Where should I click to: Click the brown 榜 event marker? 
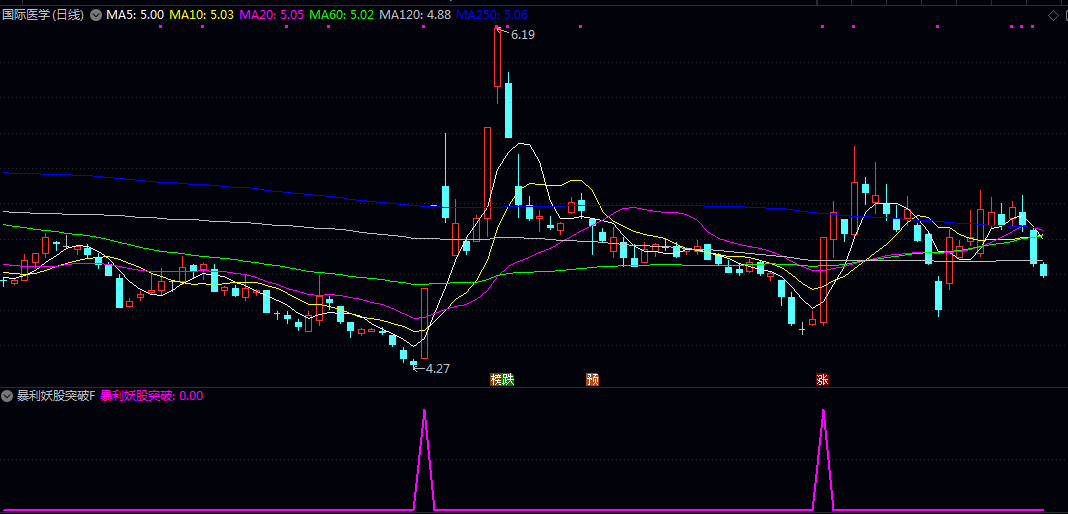point(497,380)
